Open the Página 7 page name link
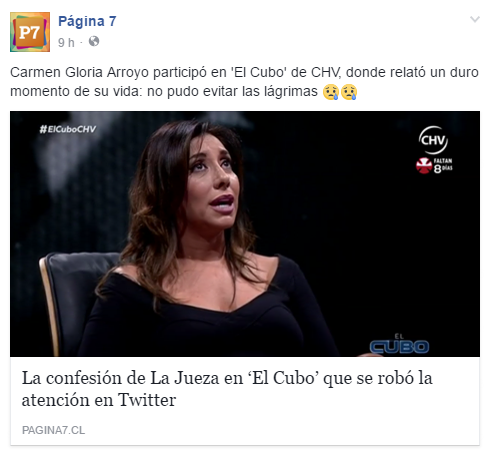Image resolution: width=486 pixels, height=454 pixels. (x=87, y=21)
